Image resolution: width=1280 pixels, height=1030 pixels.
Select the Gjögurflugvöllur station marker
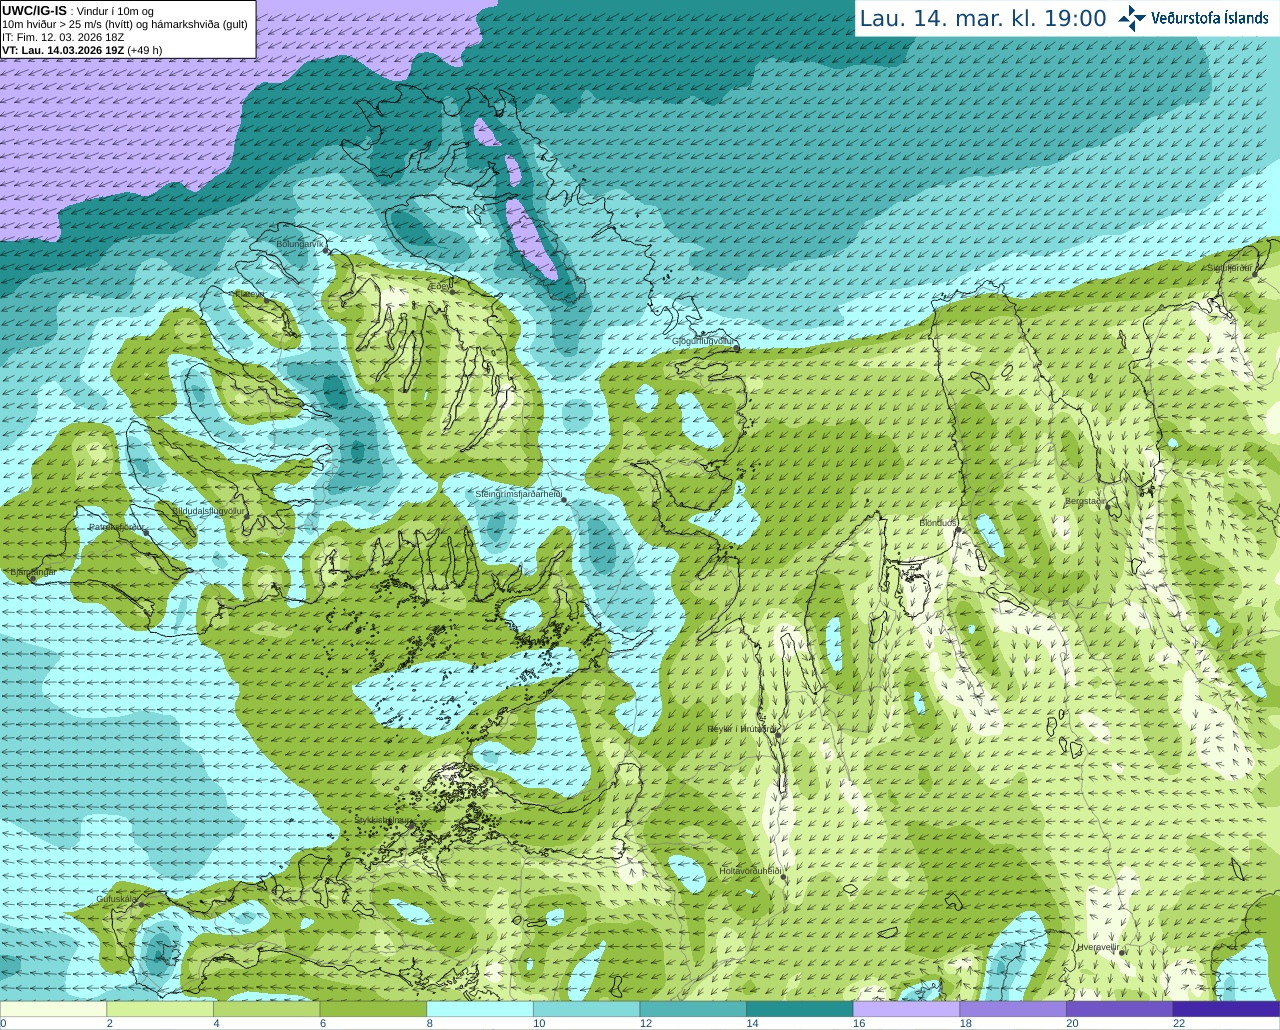736,348
